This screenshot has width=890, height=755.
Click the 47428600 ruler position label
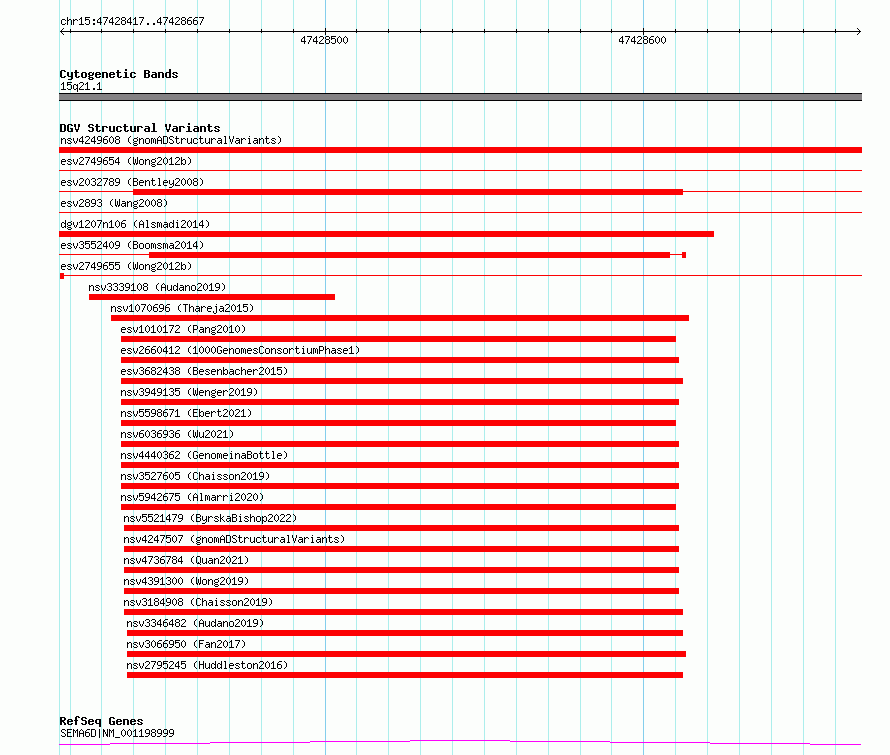click(x=642, y=40)
